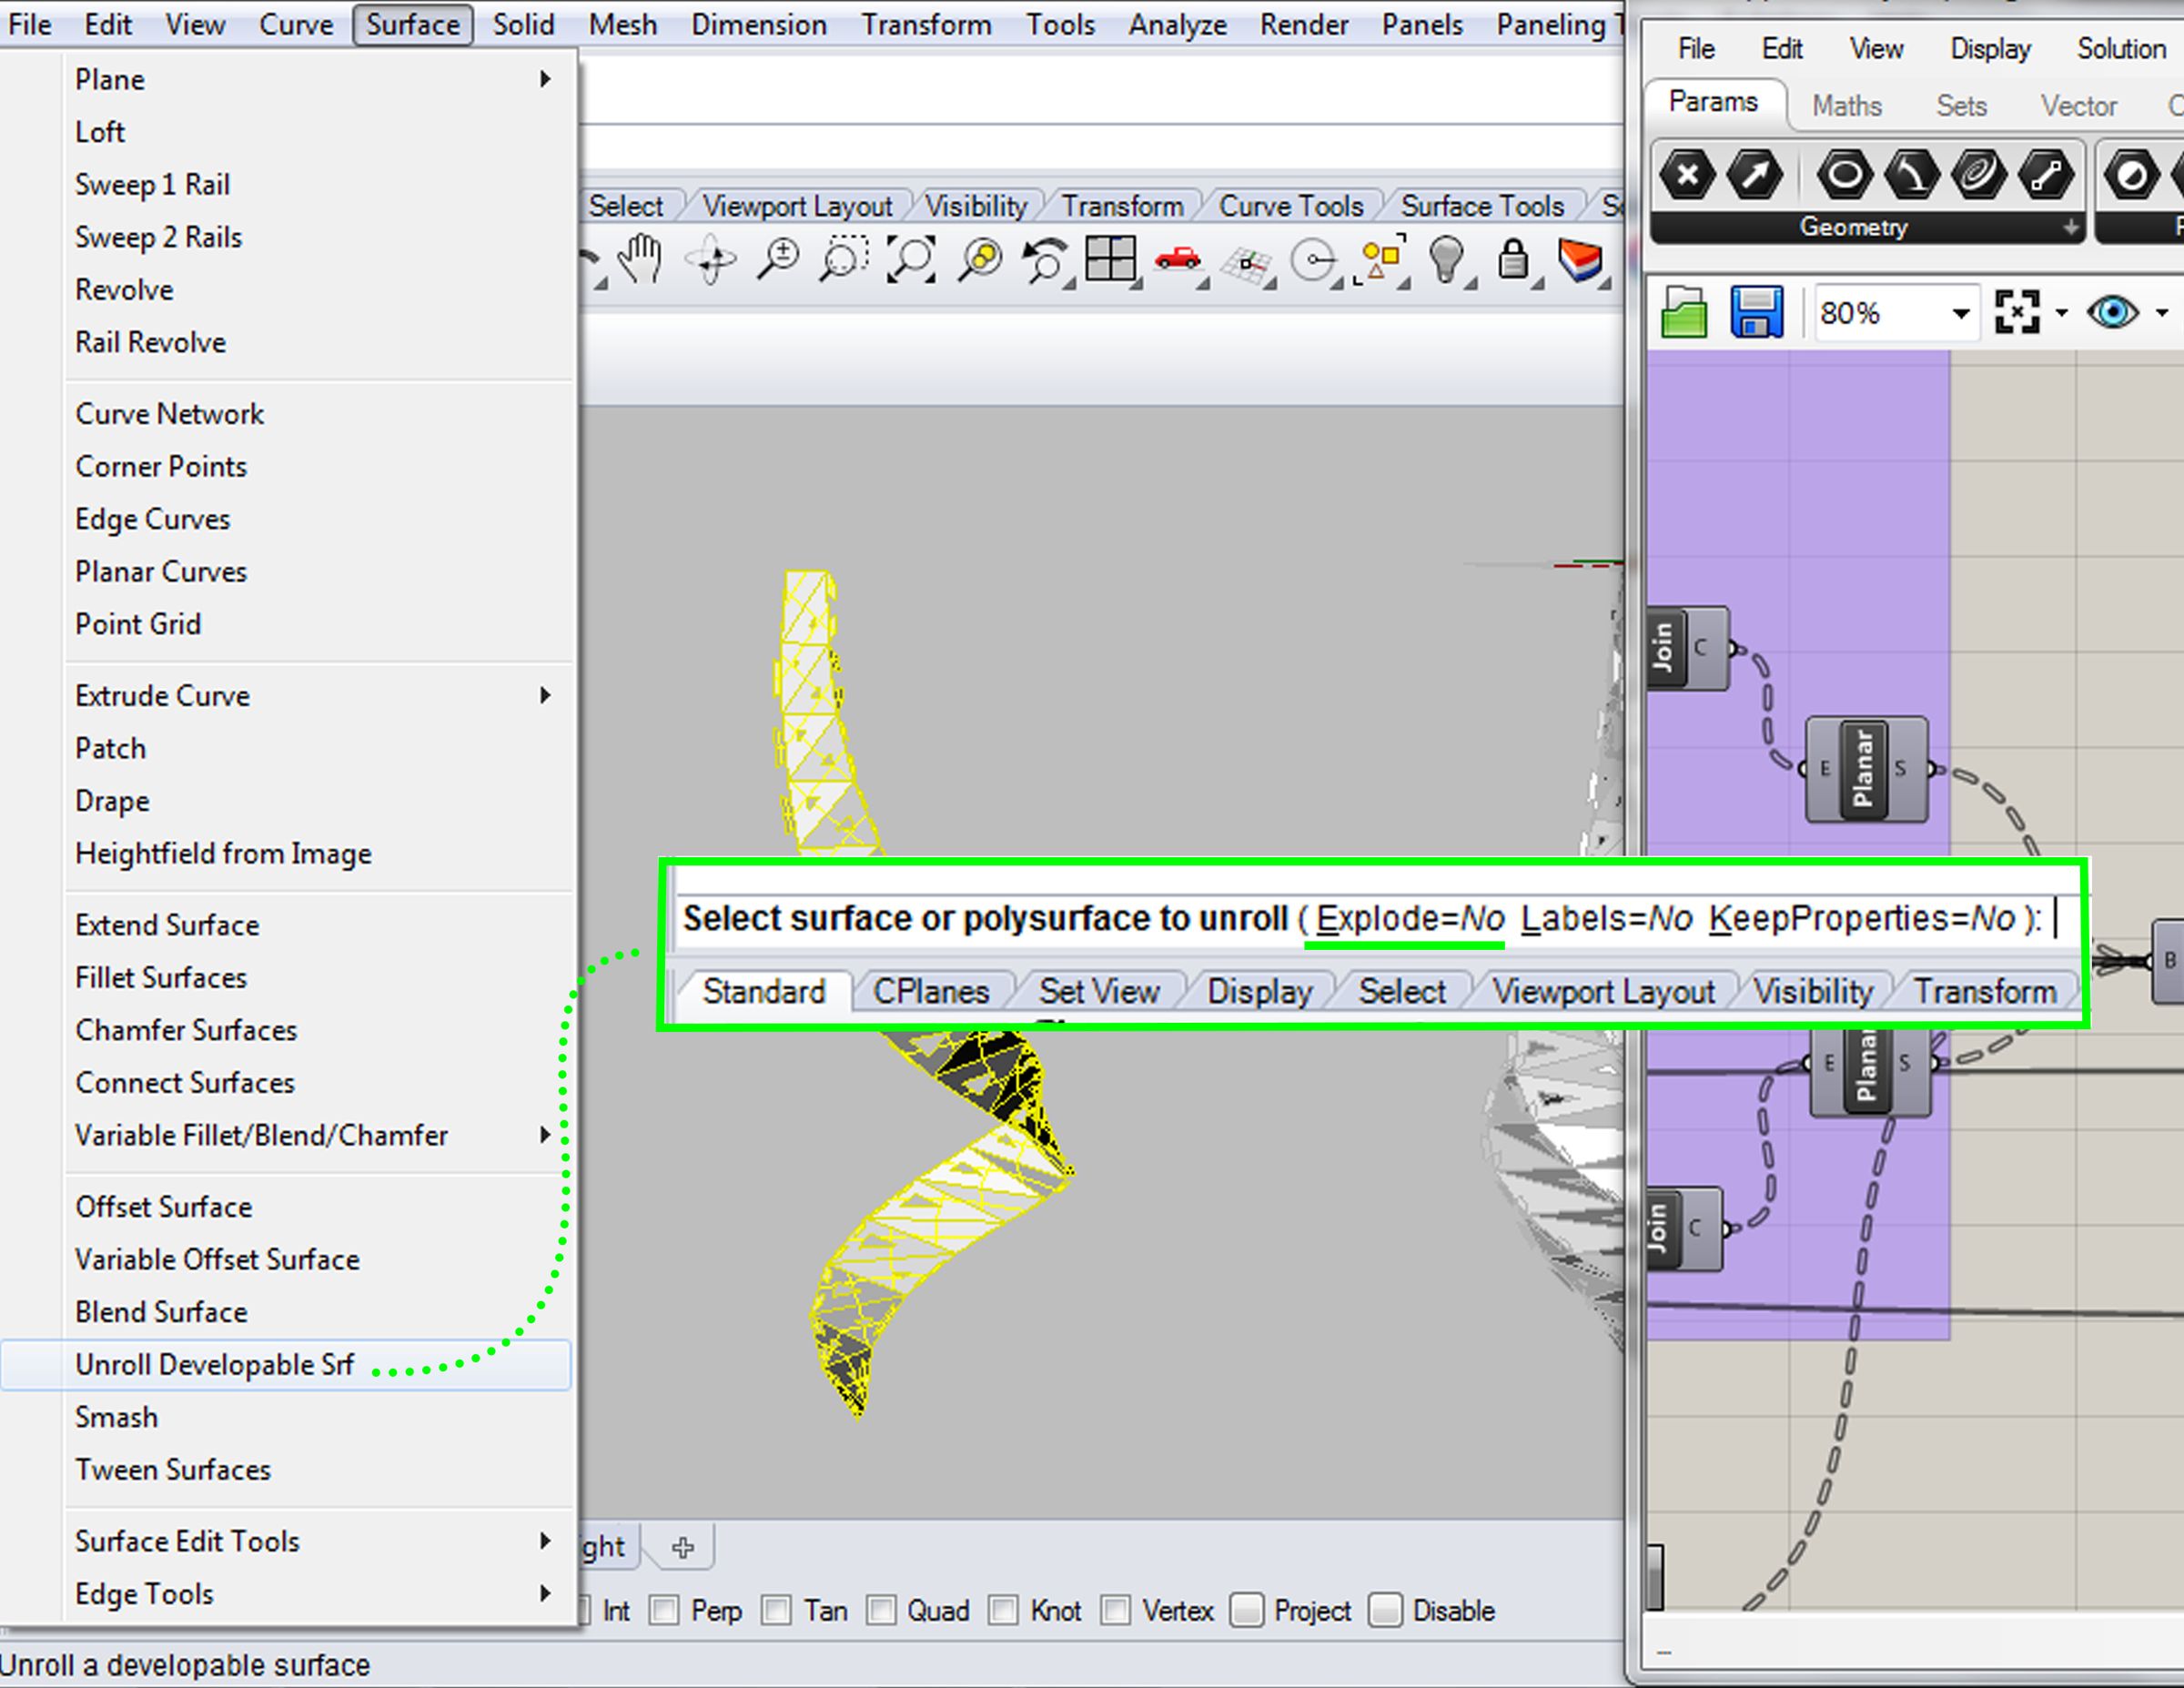The height and width of the screenshot is (1688, 2184).
Task: Choose Unroll Developable Srf from Surface menu
Action: coord(214,1363)
